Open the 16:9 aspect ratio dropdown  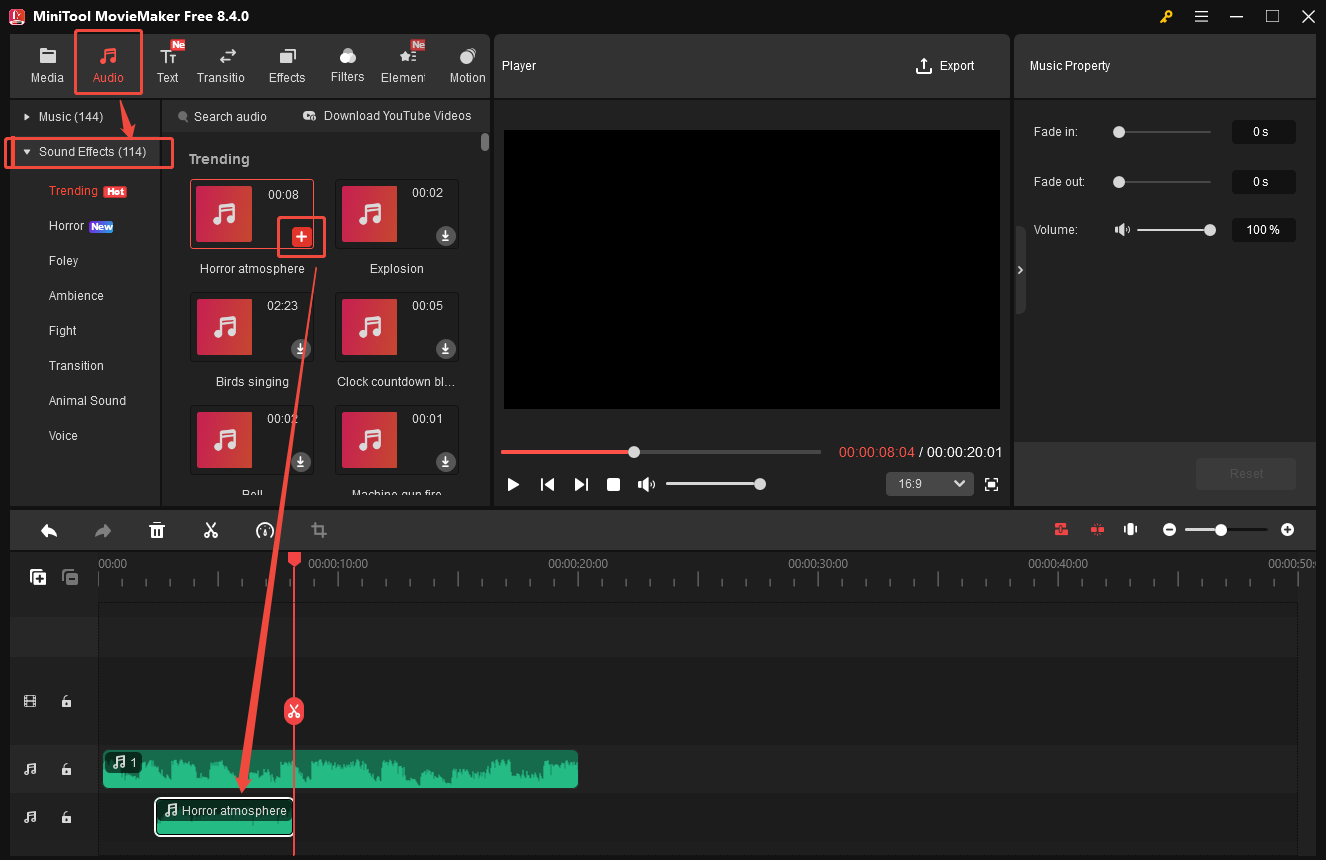click(x=929, y=483)
